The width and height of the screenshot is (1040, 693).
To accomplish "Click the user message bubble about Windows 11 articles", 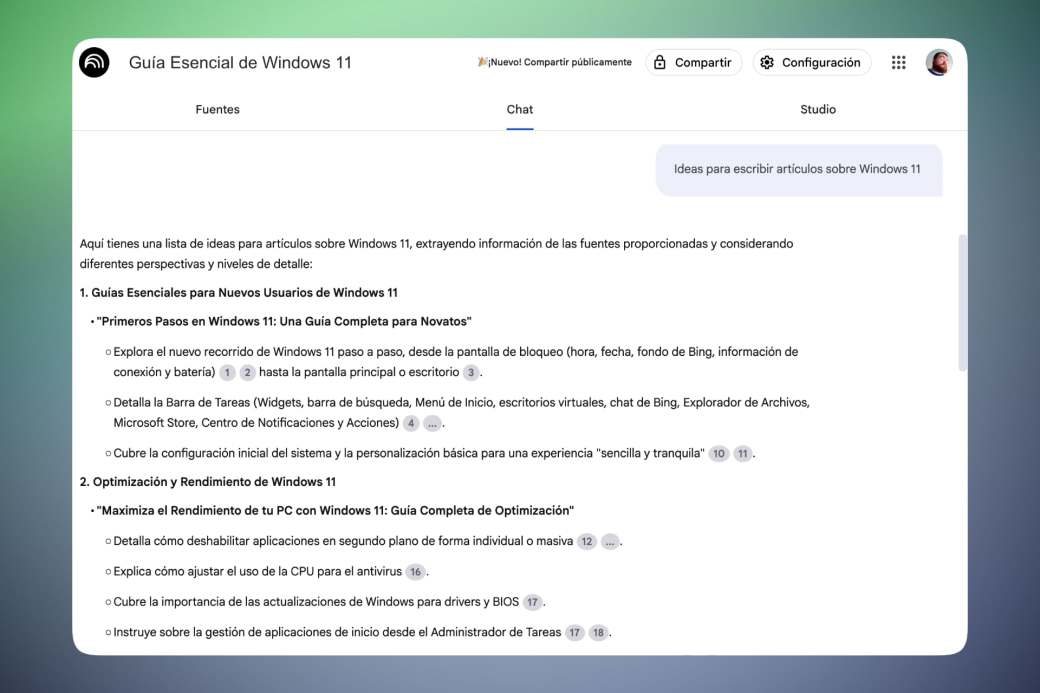I will [x=799, y=170].
